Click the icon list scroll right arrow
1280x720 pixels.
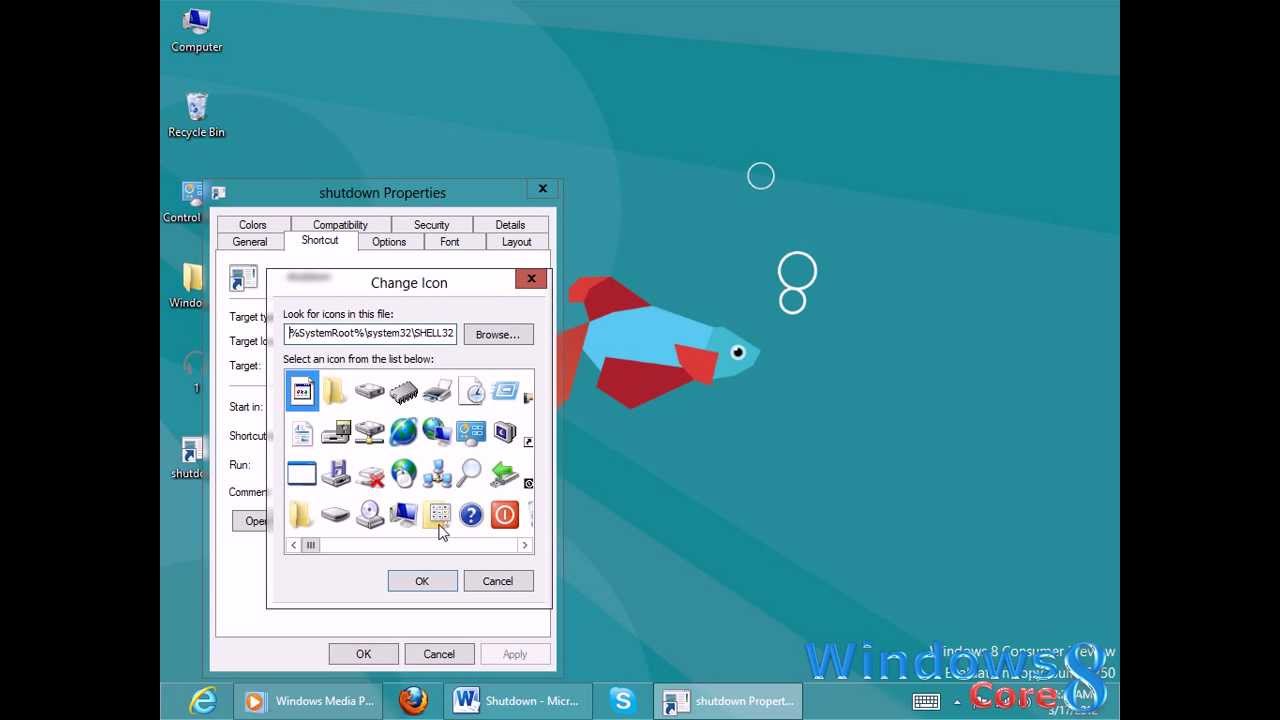[x=524, y=545]
